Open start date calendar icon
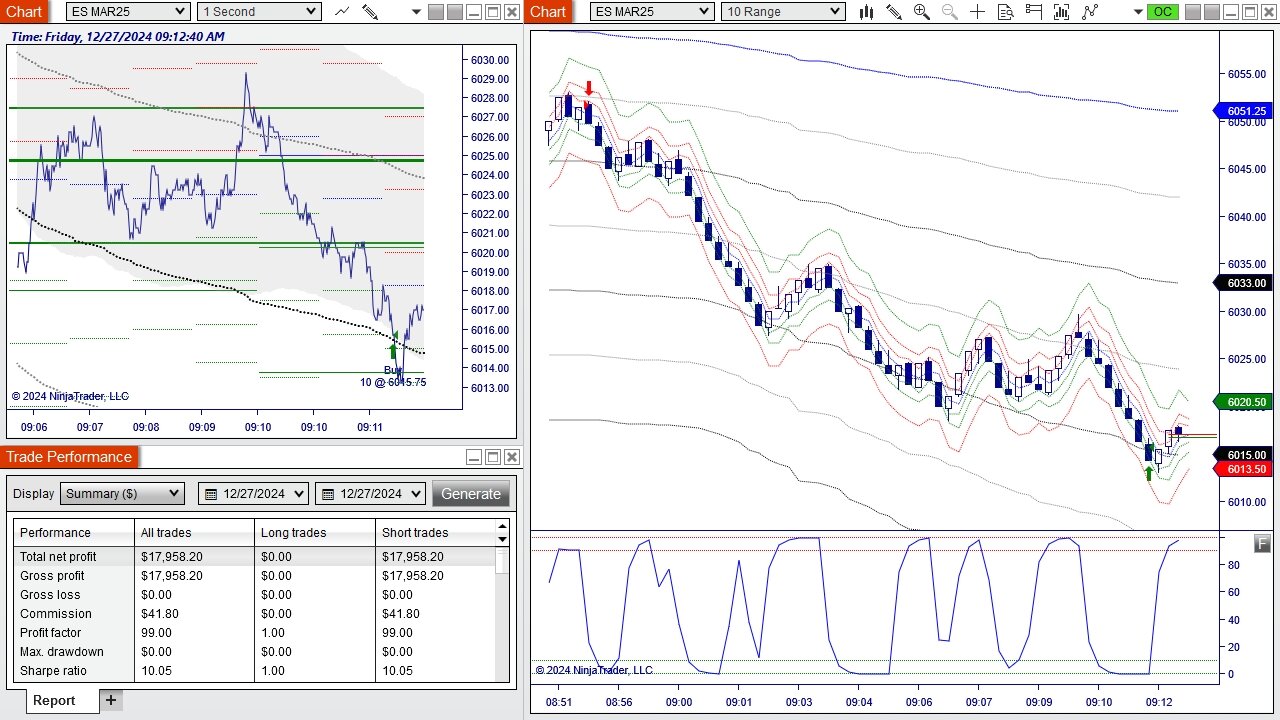 tap(211, 494)
